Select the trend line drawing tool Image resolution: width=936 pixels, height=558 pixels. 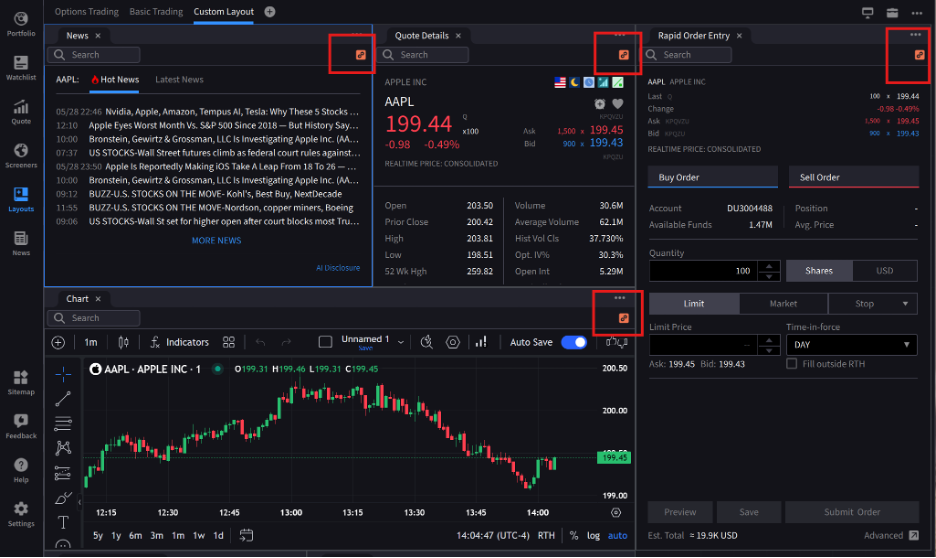tap(63, 399)
